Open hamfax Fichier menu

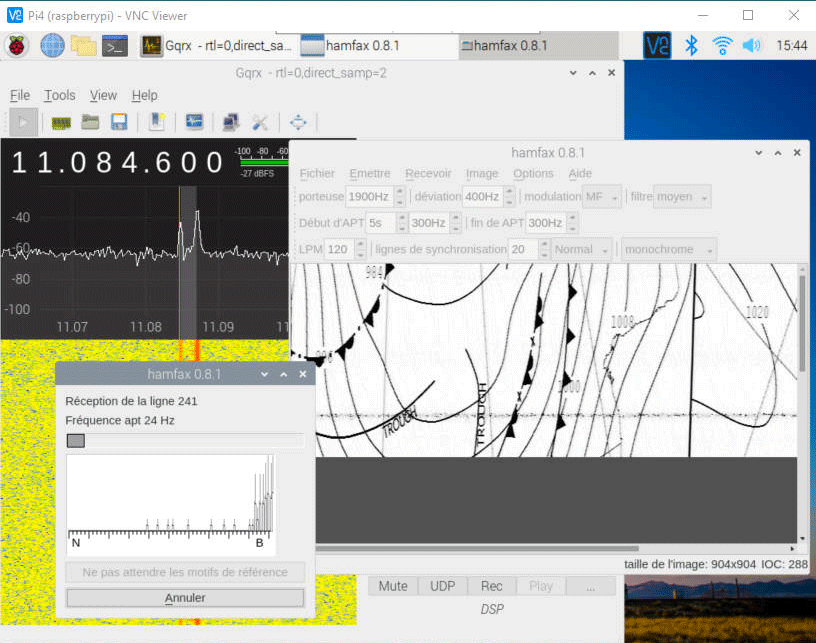point(317,173)
